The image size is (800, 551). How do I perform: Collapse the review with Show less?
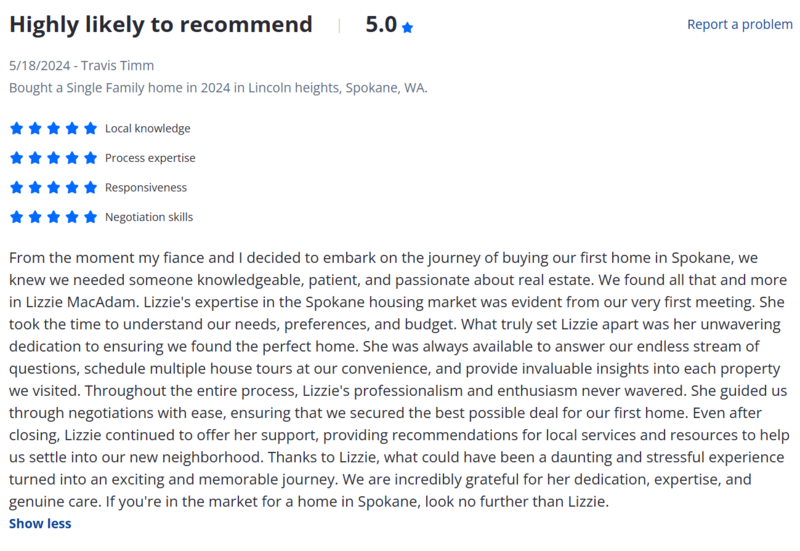40,523
